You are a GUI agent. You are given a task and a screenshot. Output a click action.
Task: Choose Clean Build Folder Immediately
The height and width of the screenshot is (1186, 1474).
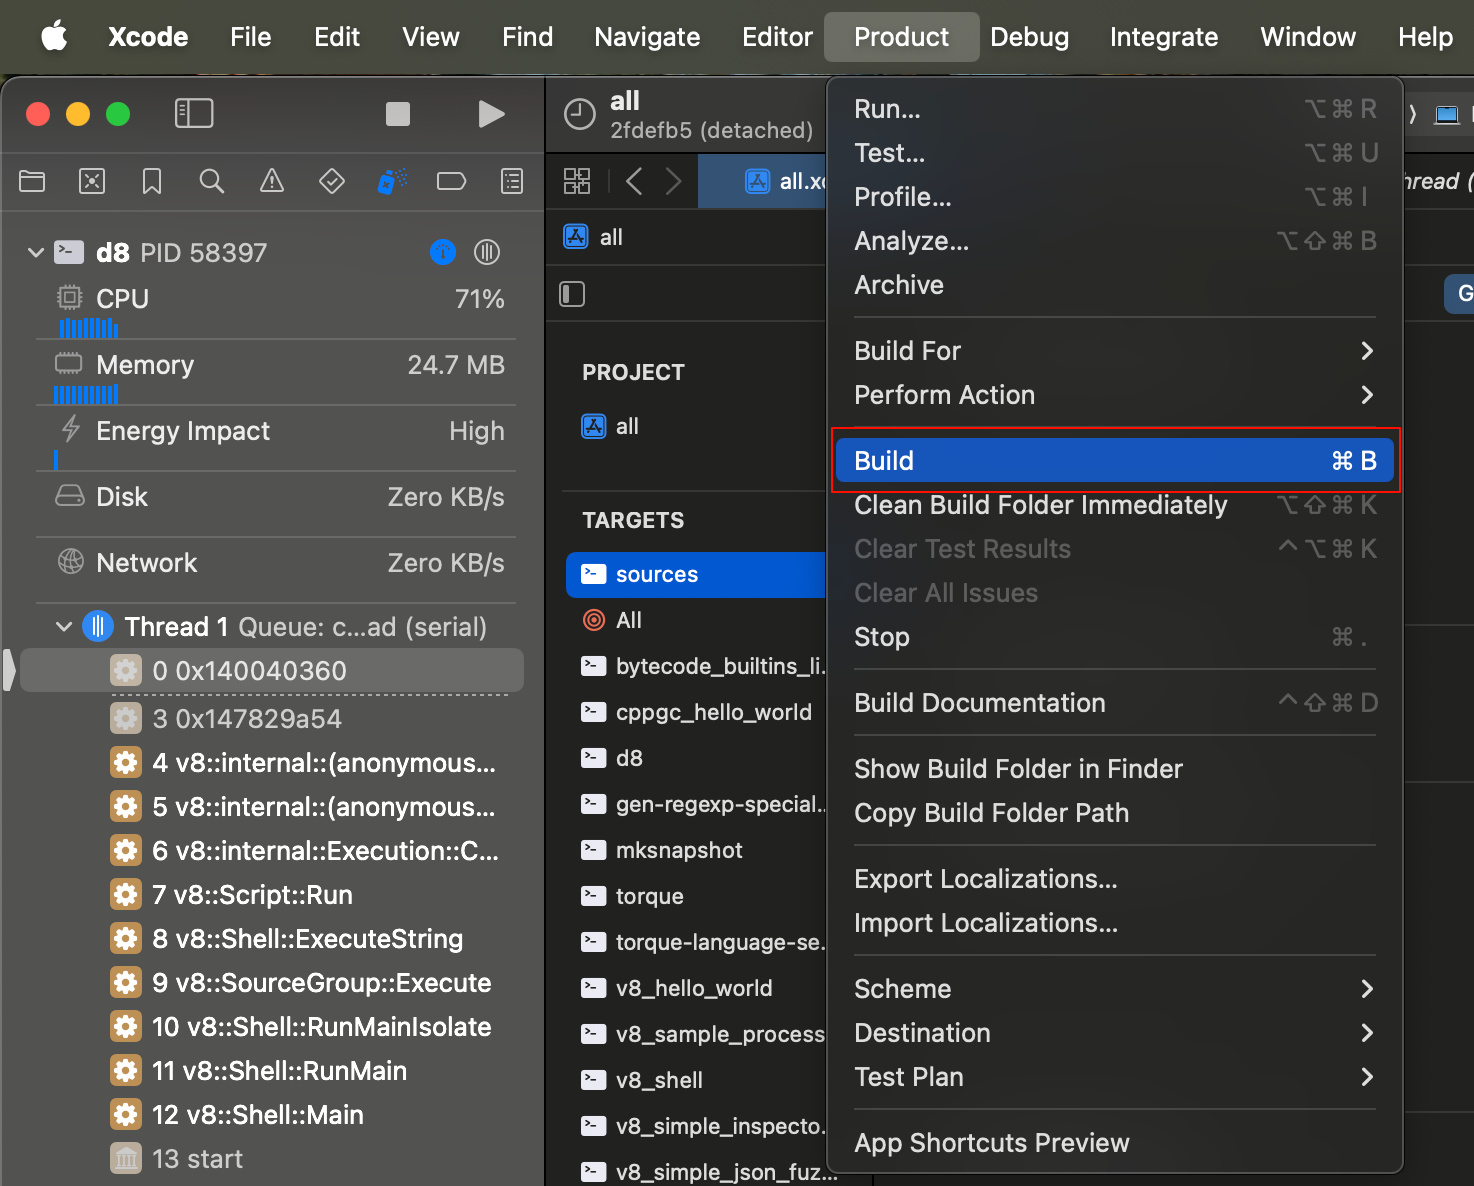coord(1115,505)
